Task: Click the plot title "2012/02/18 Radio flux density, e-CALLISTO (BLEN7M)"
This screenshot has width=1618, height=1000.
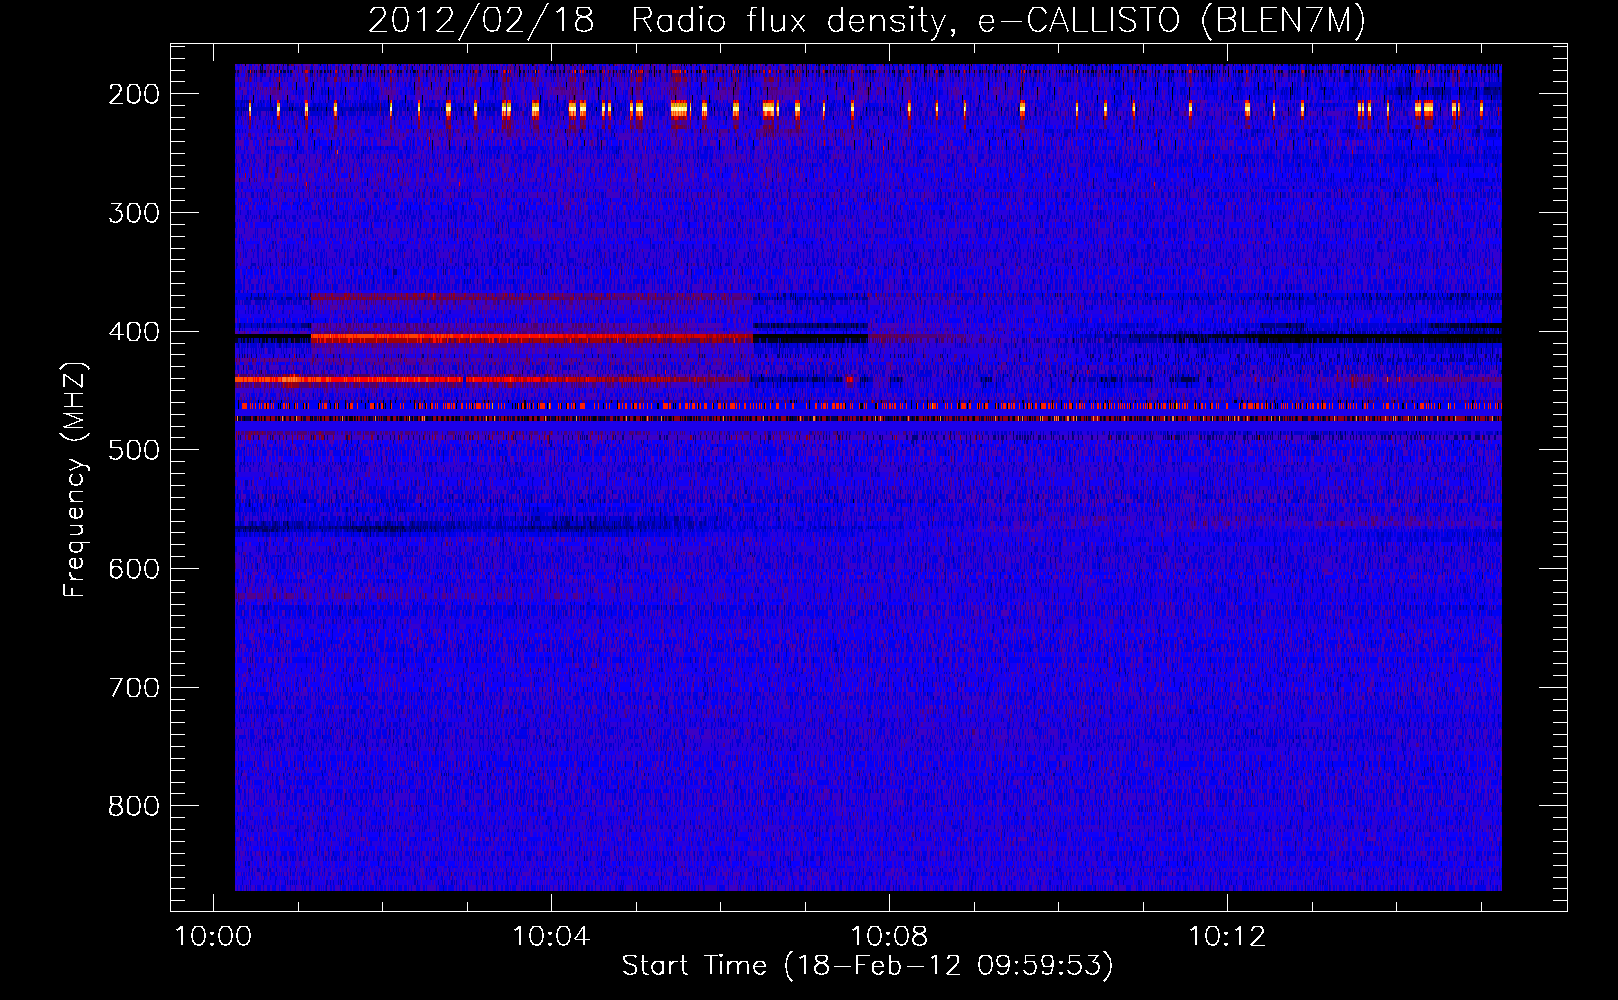Action: [x=866, y=21]
